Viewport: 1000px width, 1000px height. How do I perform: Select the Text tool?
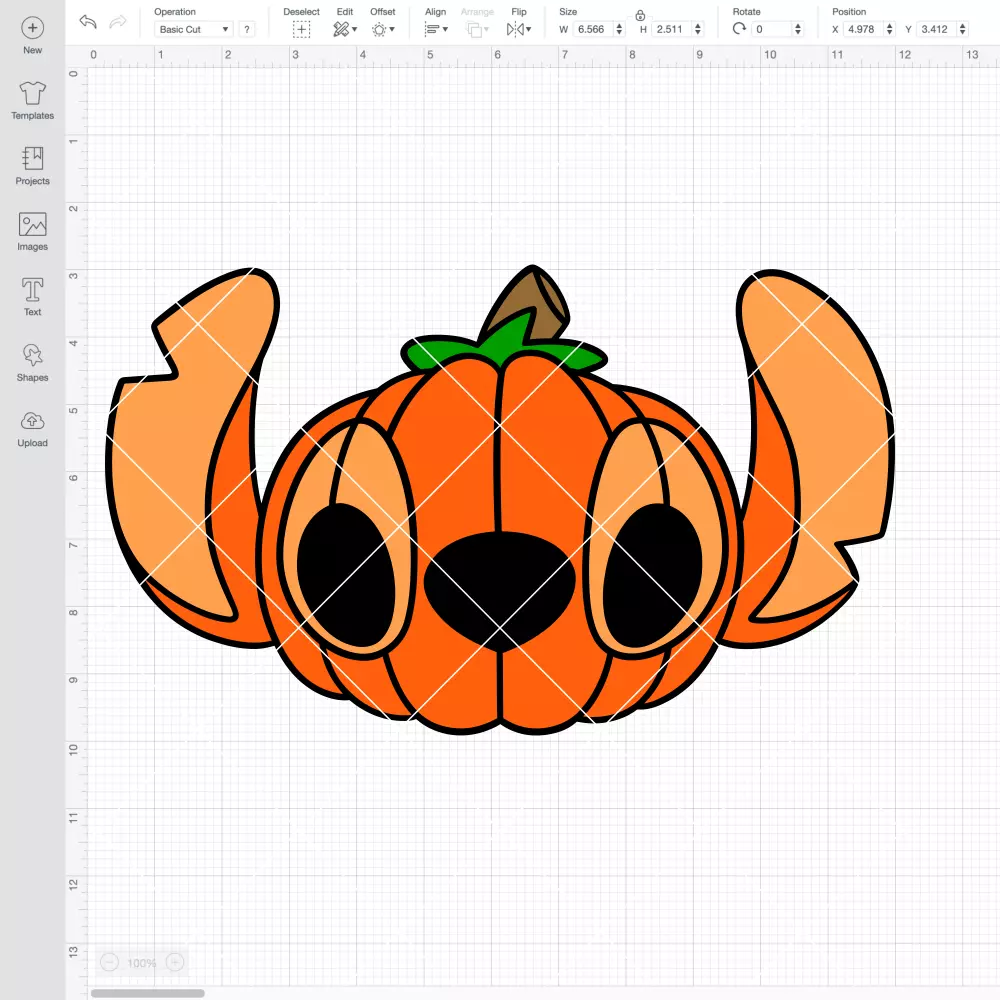point(33,297)
